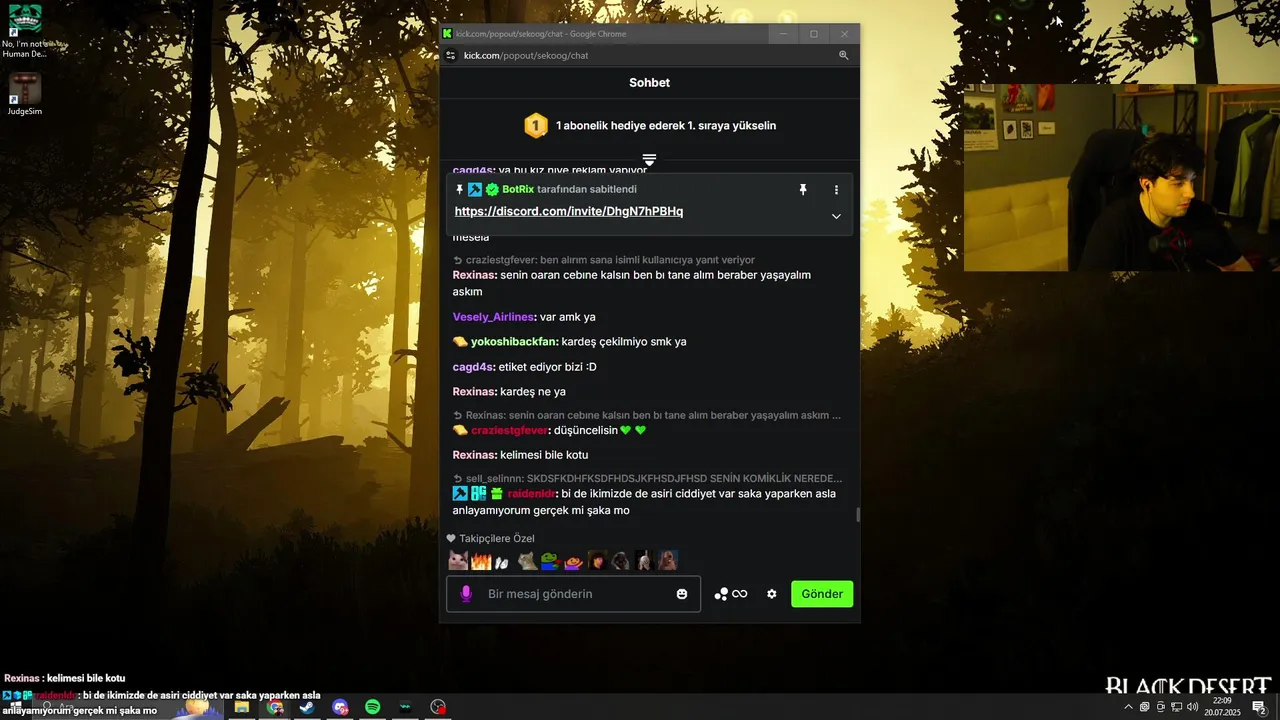The width and height of the screenshot is (1280, 720).
Task: Open pinned message three-dot options menu
Action: tap(836, 189)
